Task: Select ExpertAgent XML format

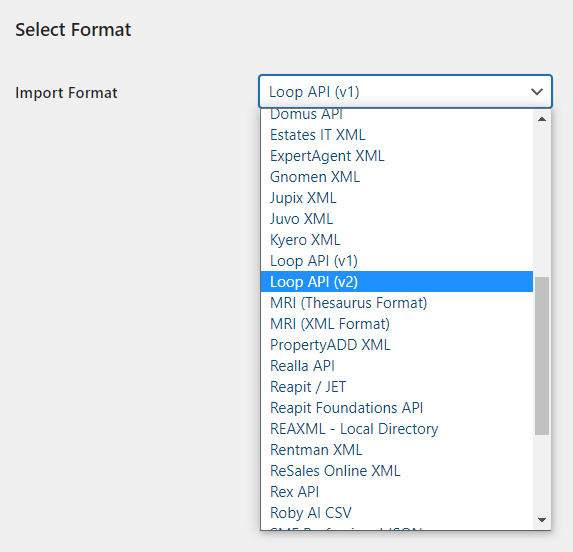Action: coord(397,156)
